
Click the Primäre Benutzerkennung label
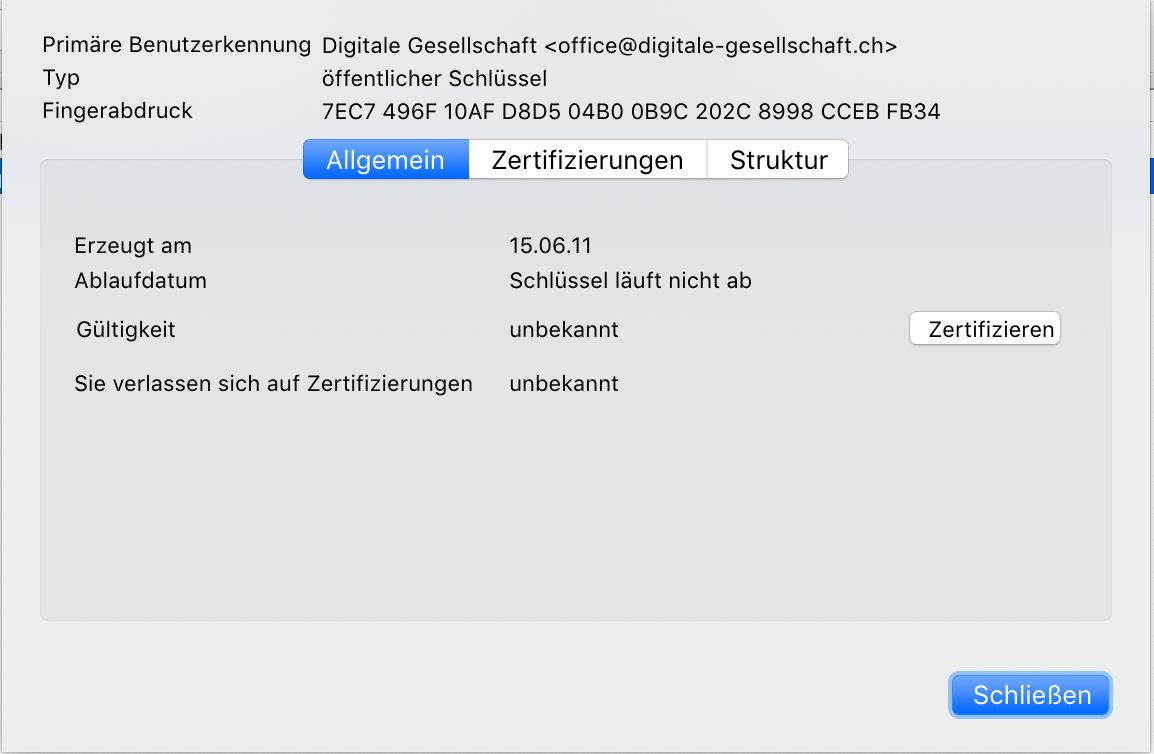[177, 45]
